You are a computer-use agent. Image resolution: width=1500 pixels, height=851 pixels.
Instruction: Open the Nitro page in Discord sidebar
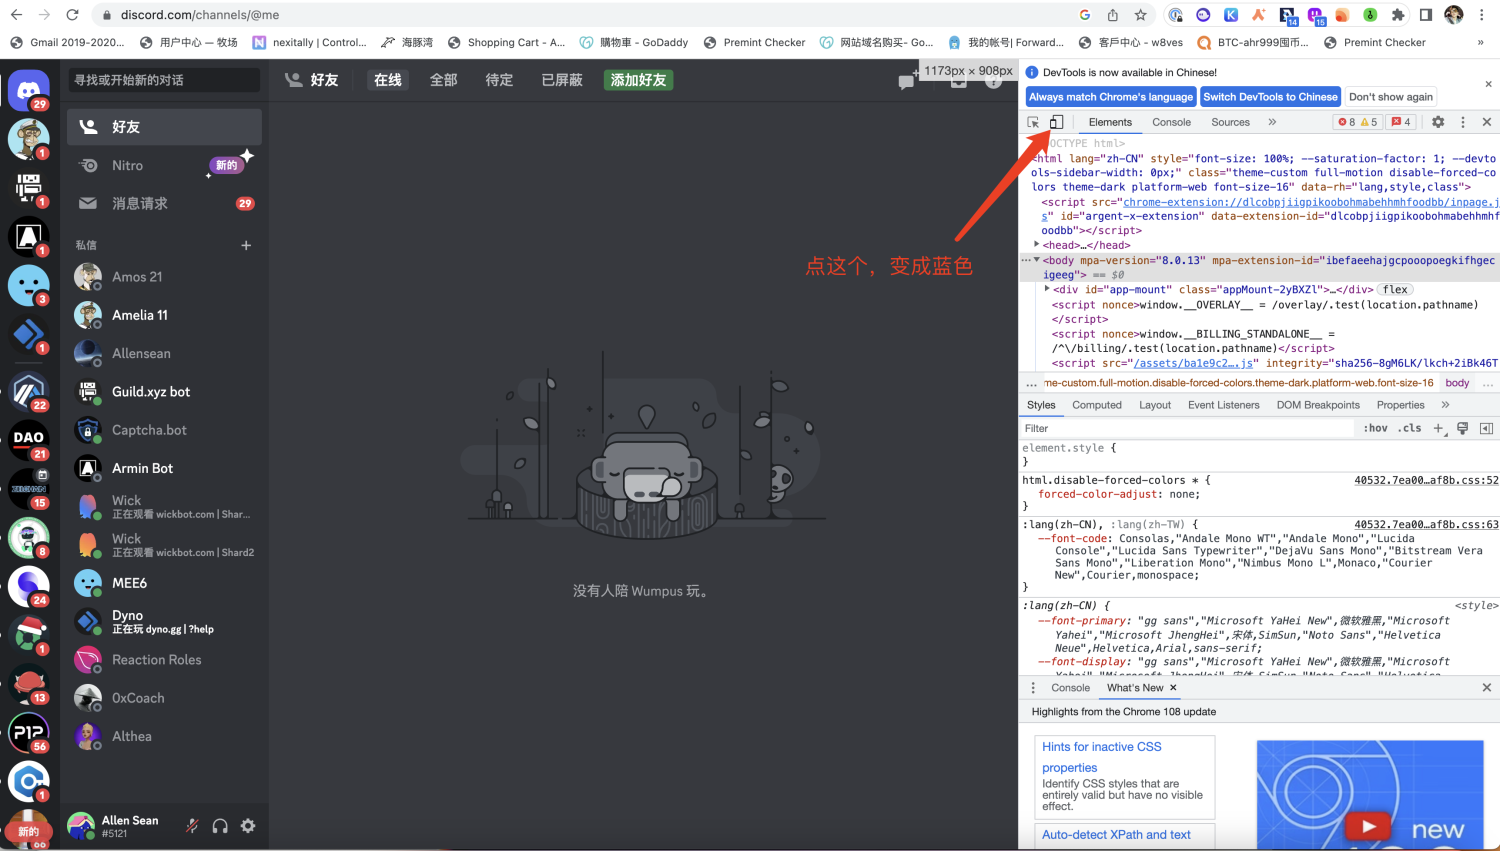(x=164, y=165)
